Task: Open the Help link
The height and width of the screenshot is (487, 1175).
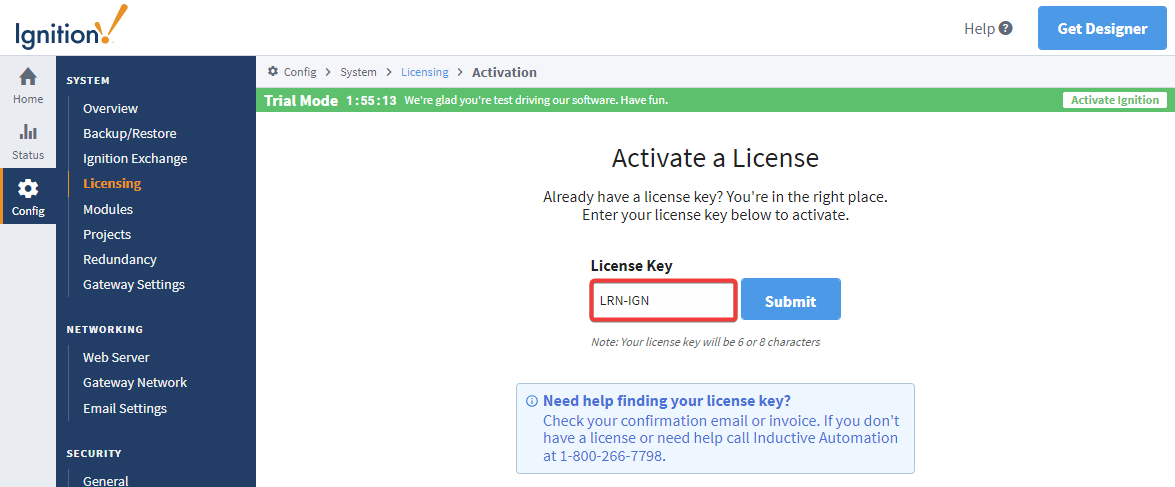Action: pos(979,28)
